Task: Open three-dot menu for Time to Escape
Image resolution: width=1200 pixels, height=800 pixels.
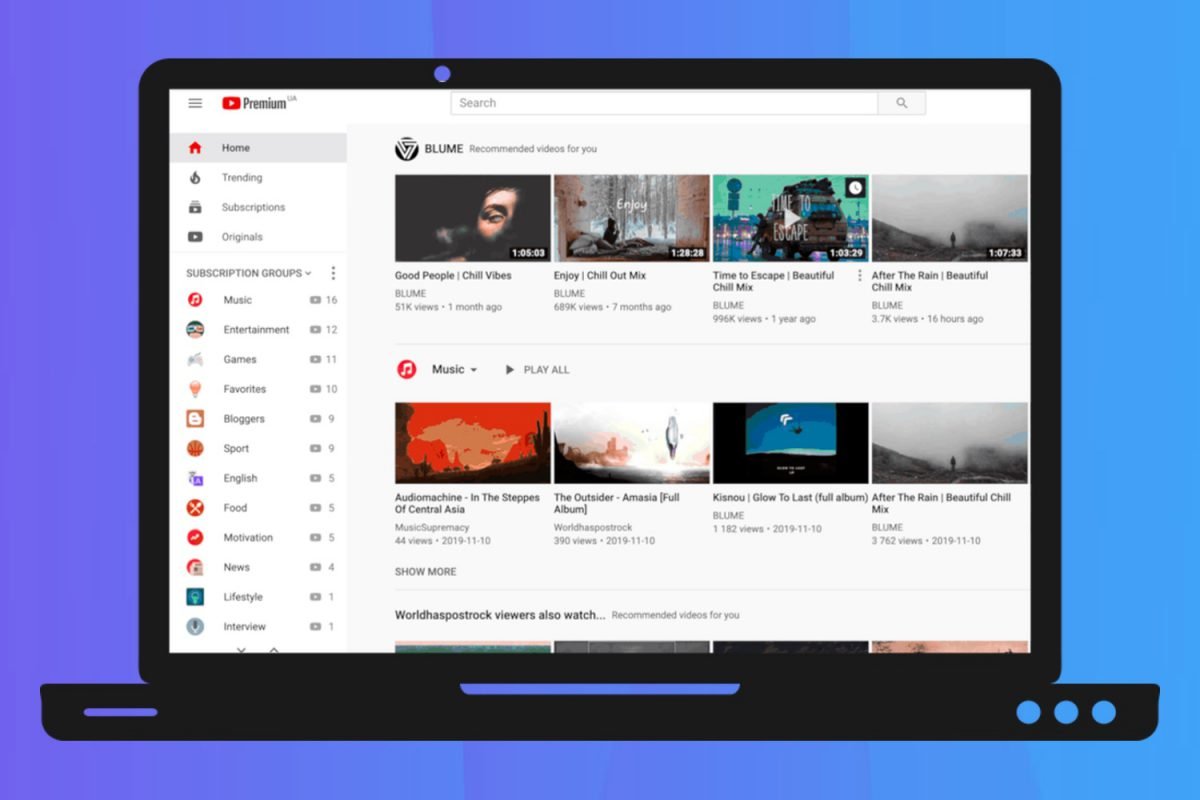Action: pyautogui.click(x=859, y=276)
